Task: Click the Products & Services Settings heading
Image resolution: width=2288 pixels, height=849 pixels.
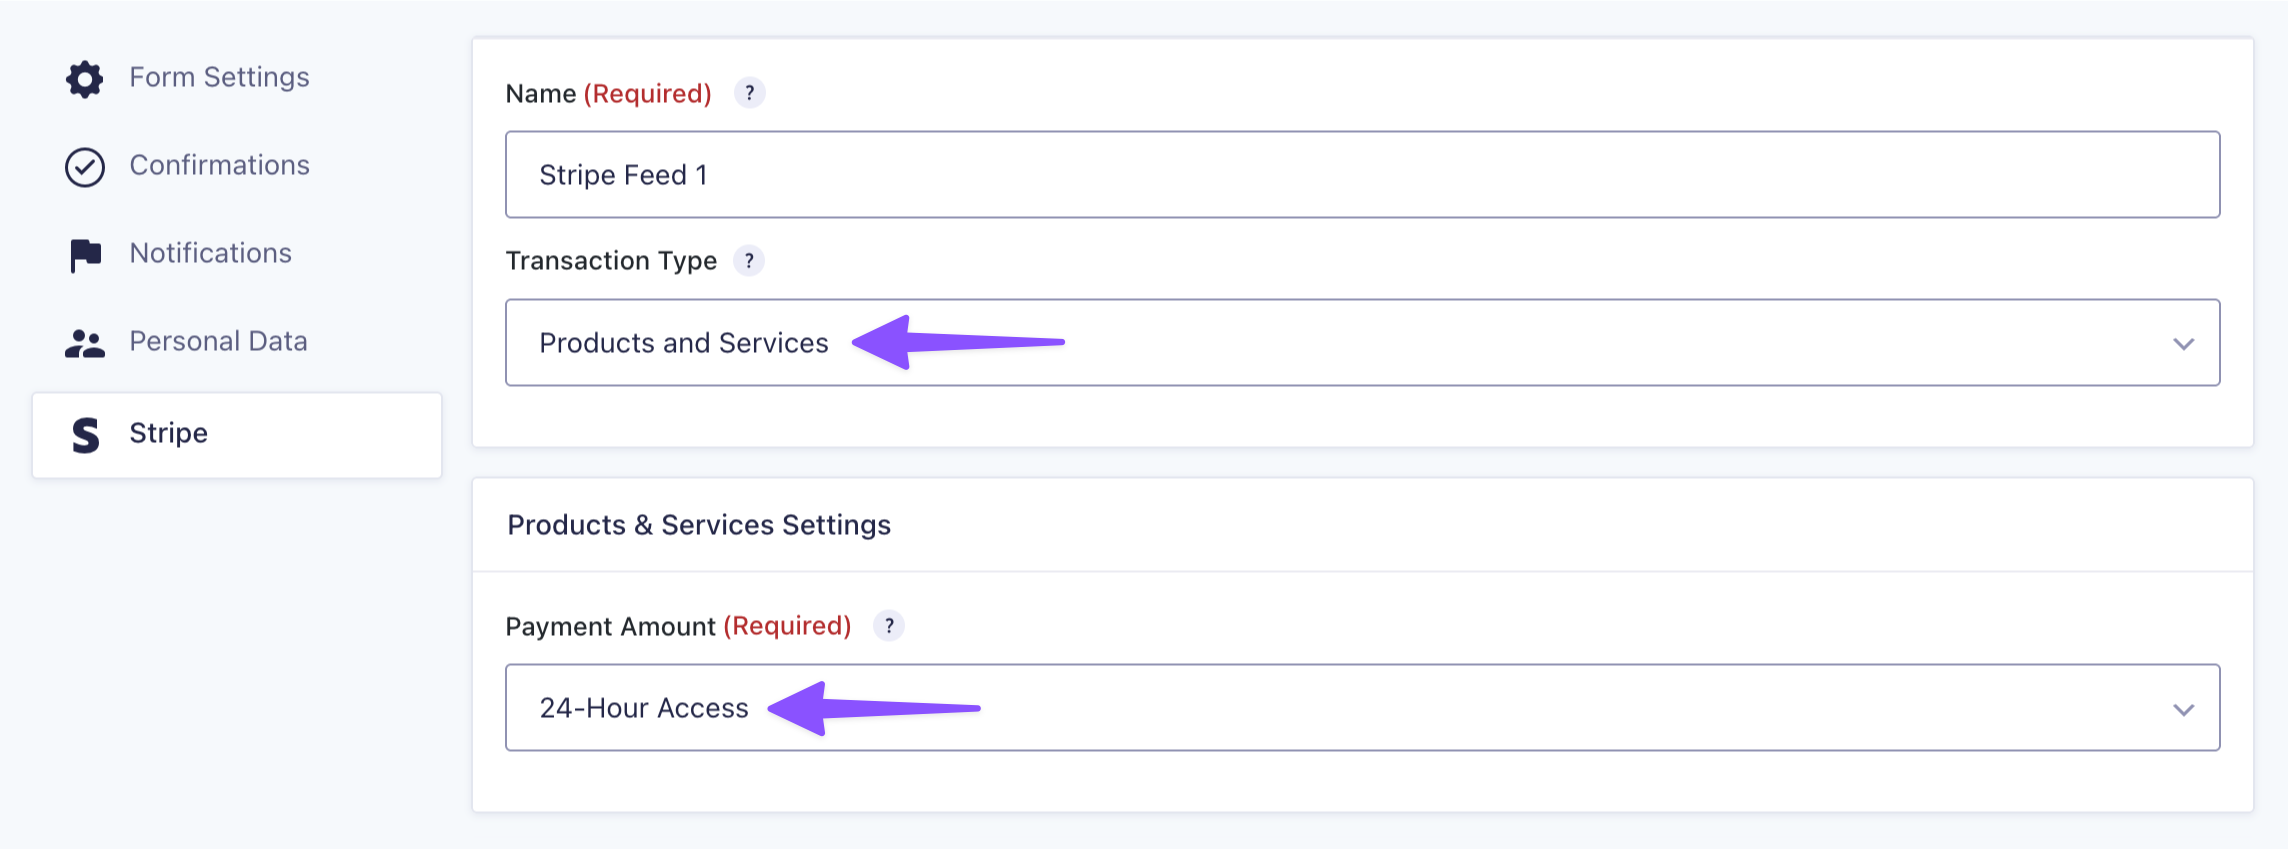Action: click(698, 525)
